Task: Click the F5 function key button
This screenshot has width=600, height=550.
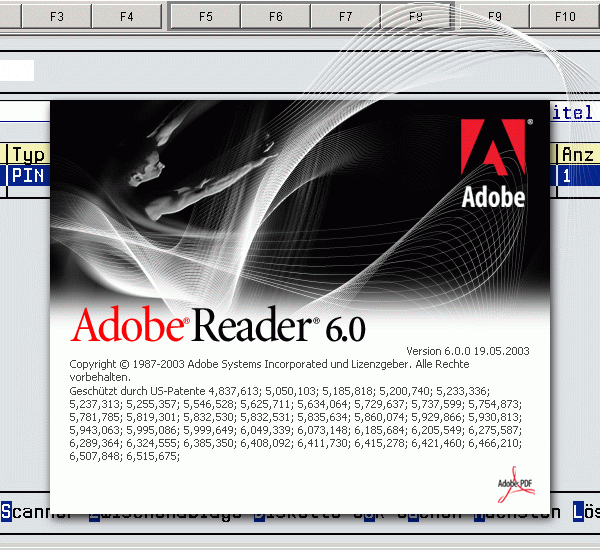Action: coord(206,16)
